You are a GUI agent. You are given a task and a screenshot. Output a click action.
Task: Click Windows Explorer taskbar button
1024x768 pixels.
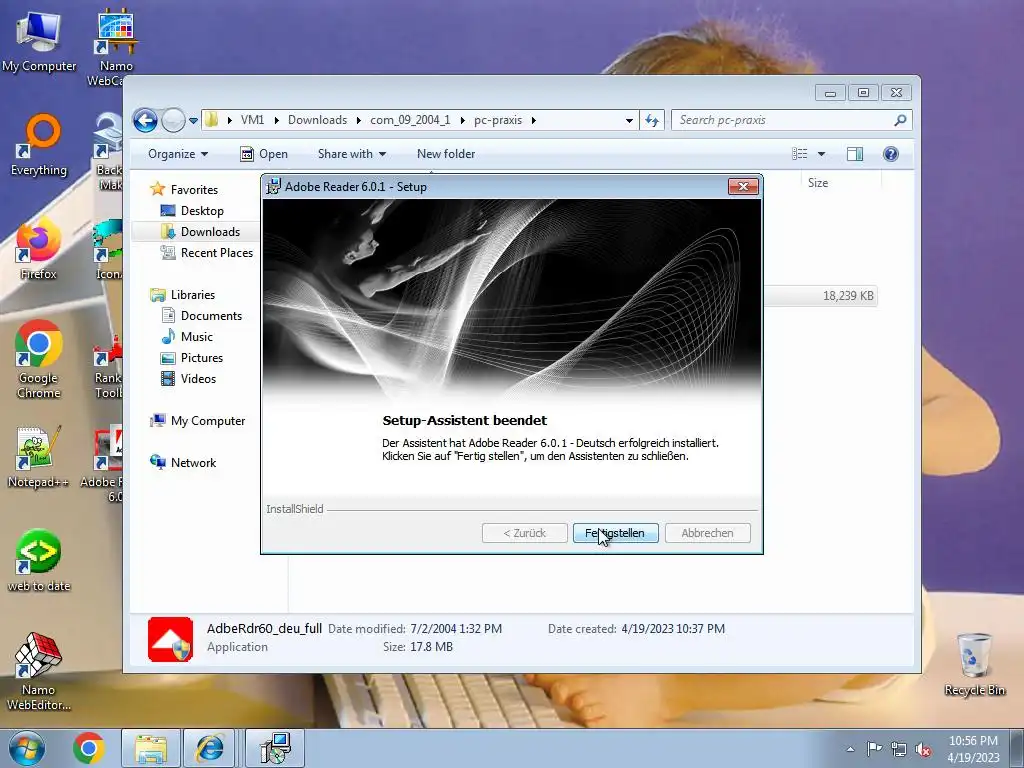[151, 748]
